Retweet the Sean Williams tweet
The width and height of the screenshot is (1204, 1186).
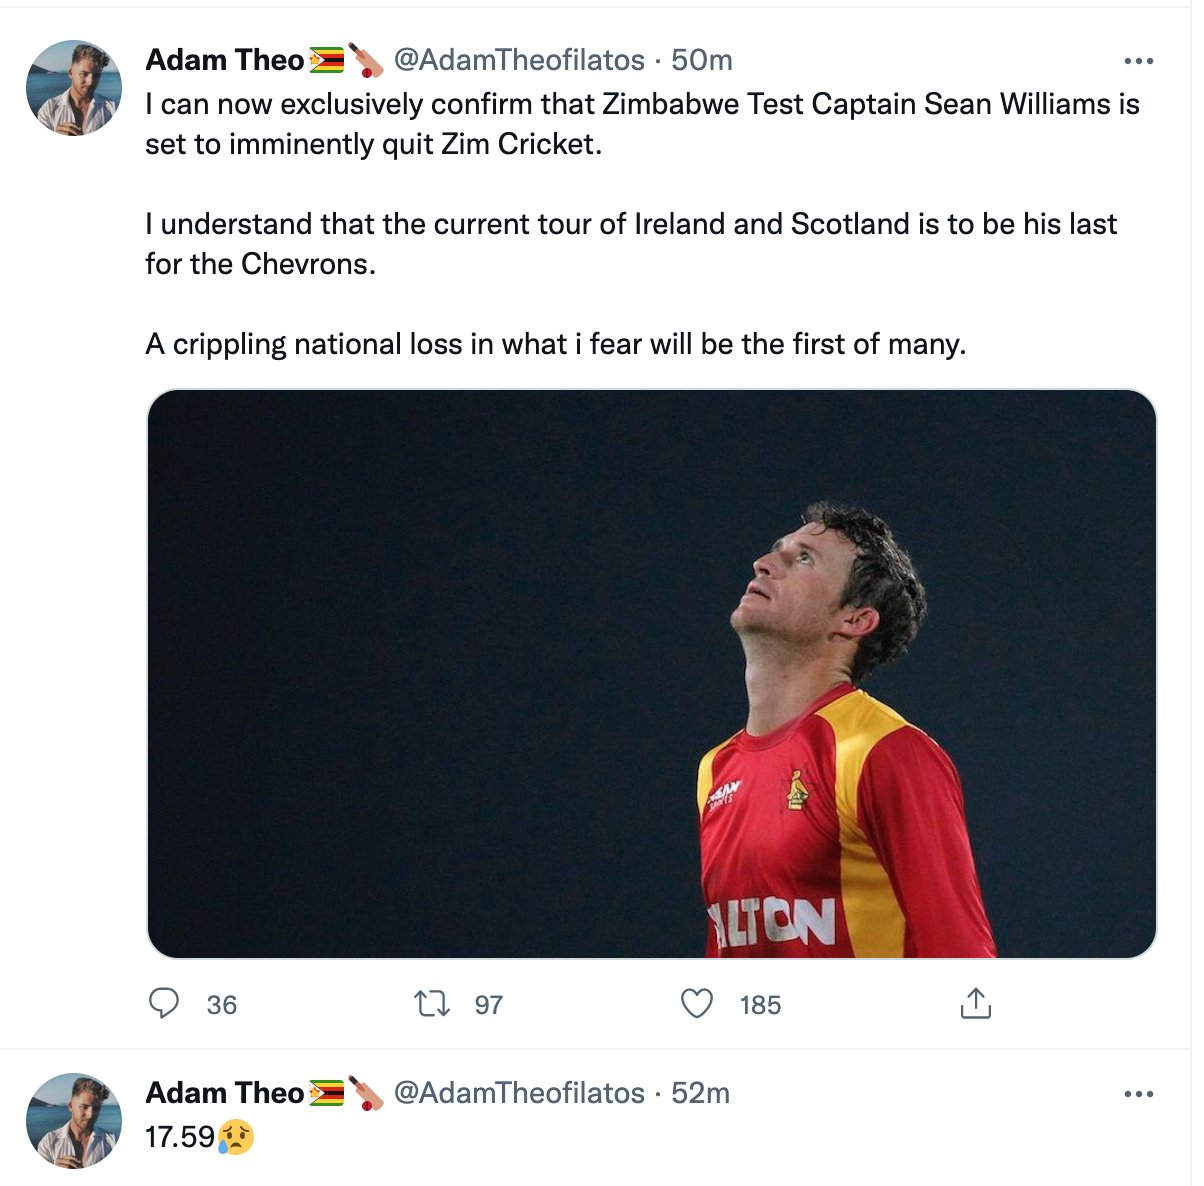pyautogui.click(x=432, y=1003)
